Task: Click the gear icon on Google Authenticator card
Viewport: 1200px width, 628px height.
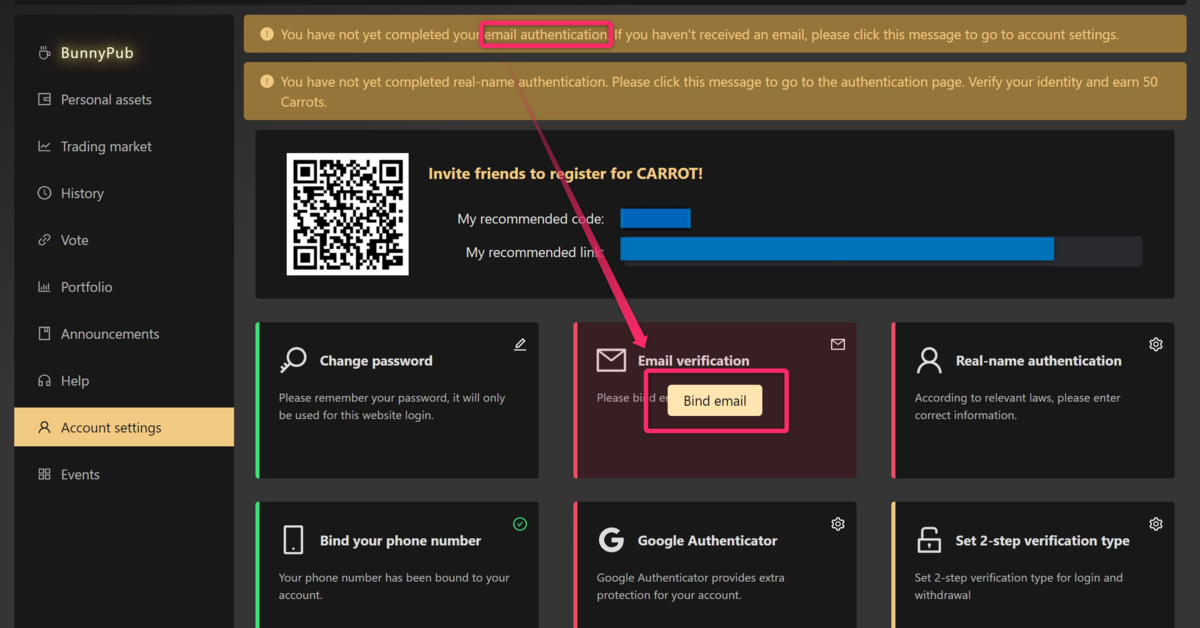Action: [838, 524]
